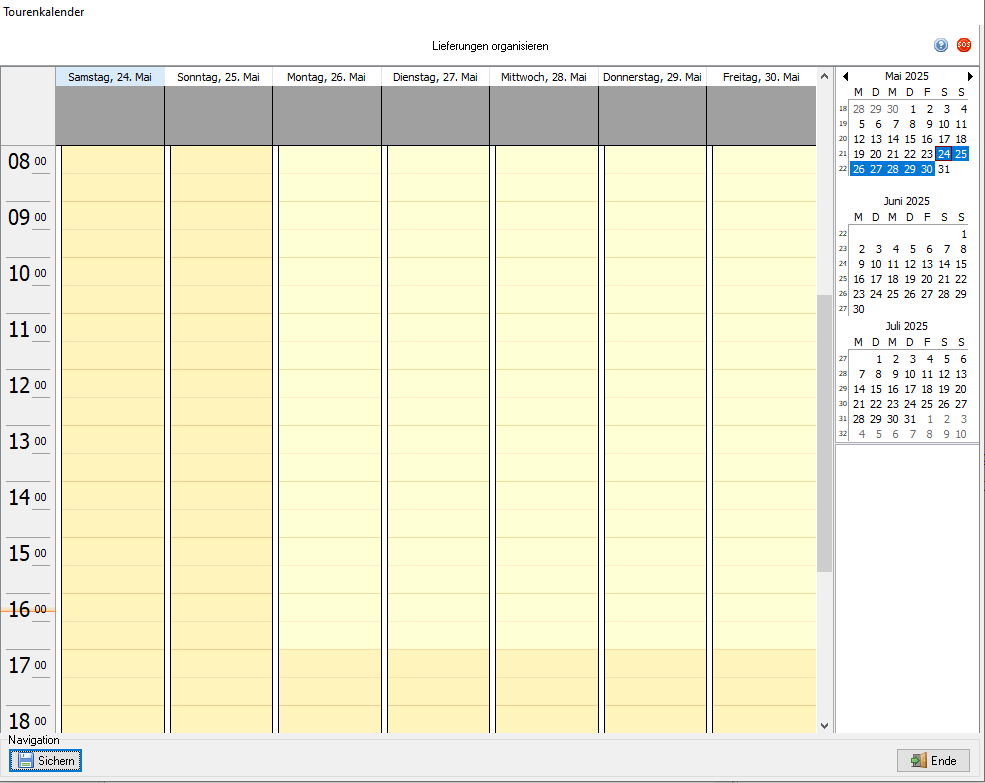Click the Mai 2025 month title
Image resolution: width=985 pixels, height=783 pixels.
coord(906,77)
